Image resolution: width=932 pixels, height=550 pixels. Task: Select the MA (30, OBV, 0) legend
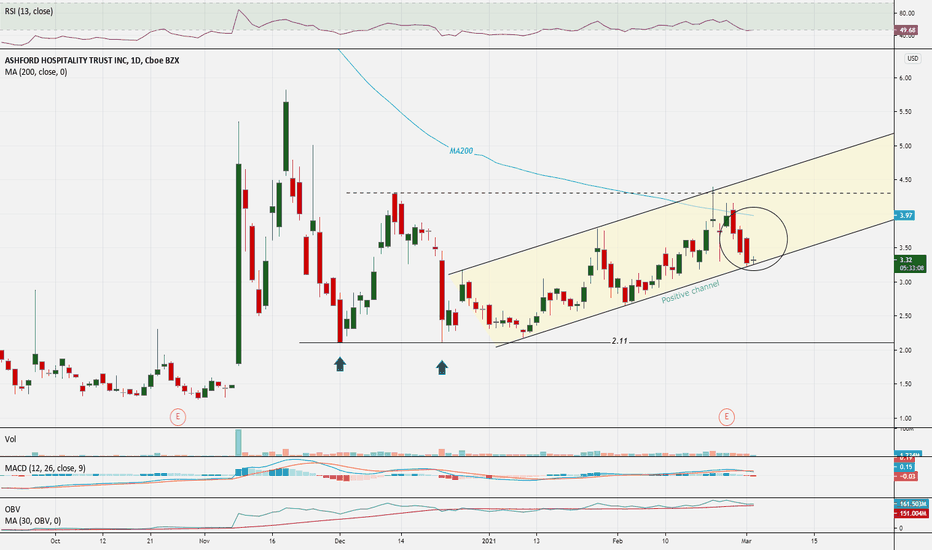click(x=33, y=521)
